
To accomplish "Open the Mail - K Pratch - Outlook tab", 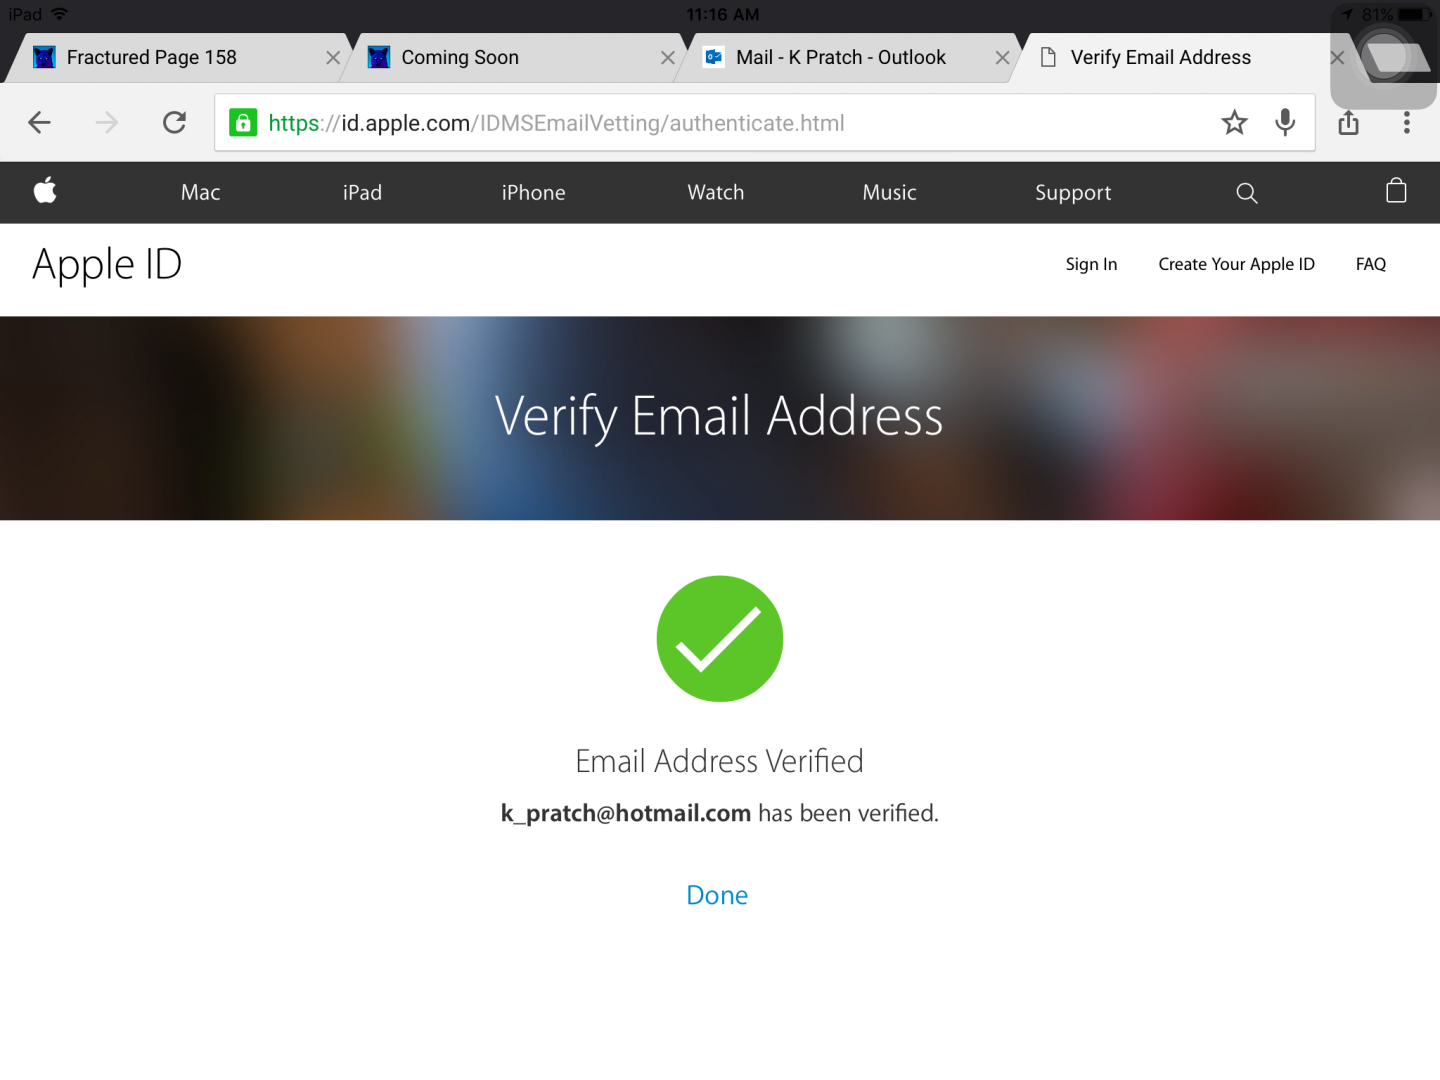I will [x=840, y=58].
